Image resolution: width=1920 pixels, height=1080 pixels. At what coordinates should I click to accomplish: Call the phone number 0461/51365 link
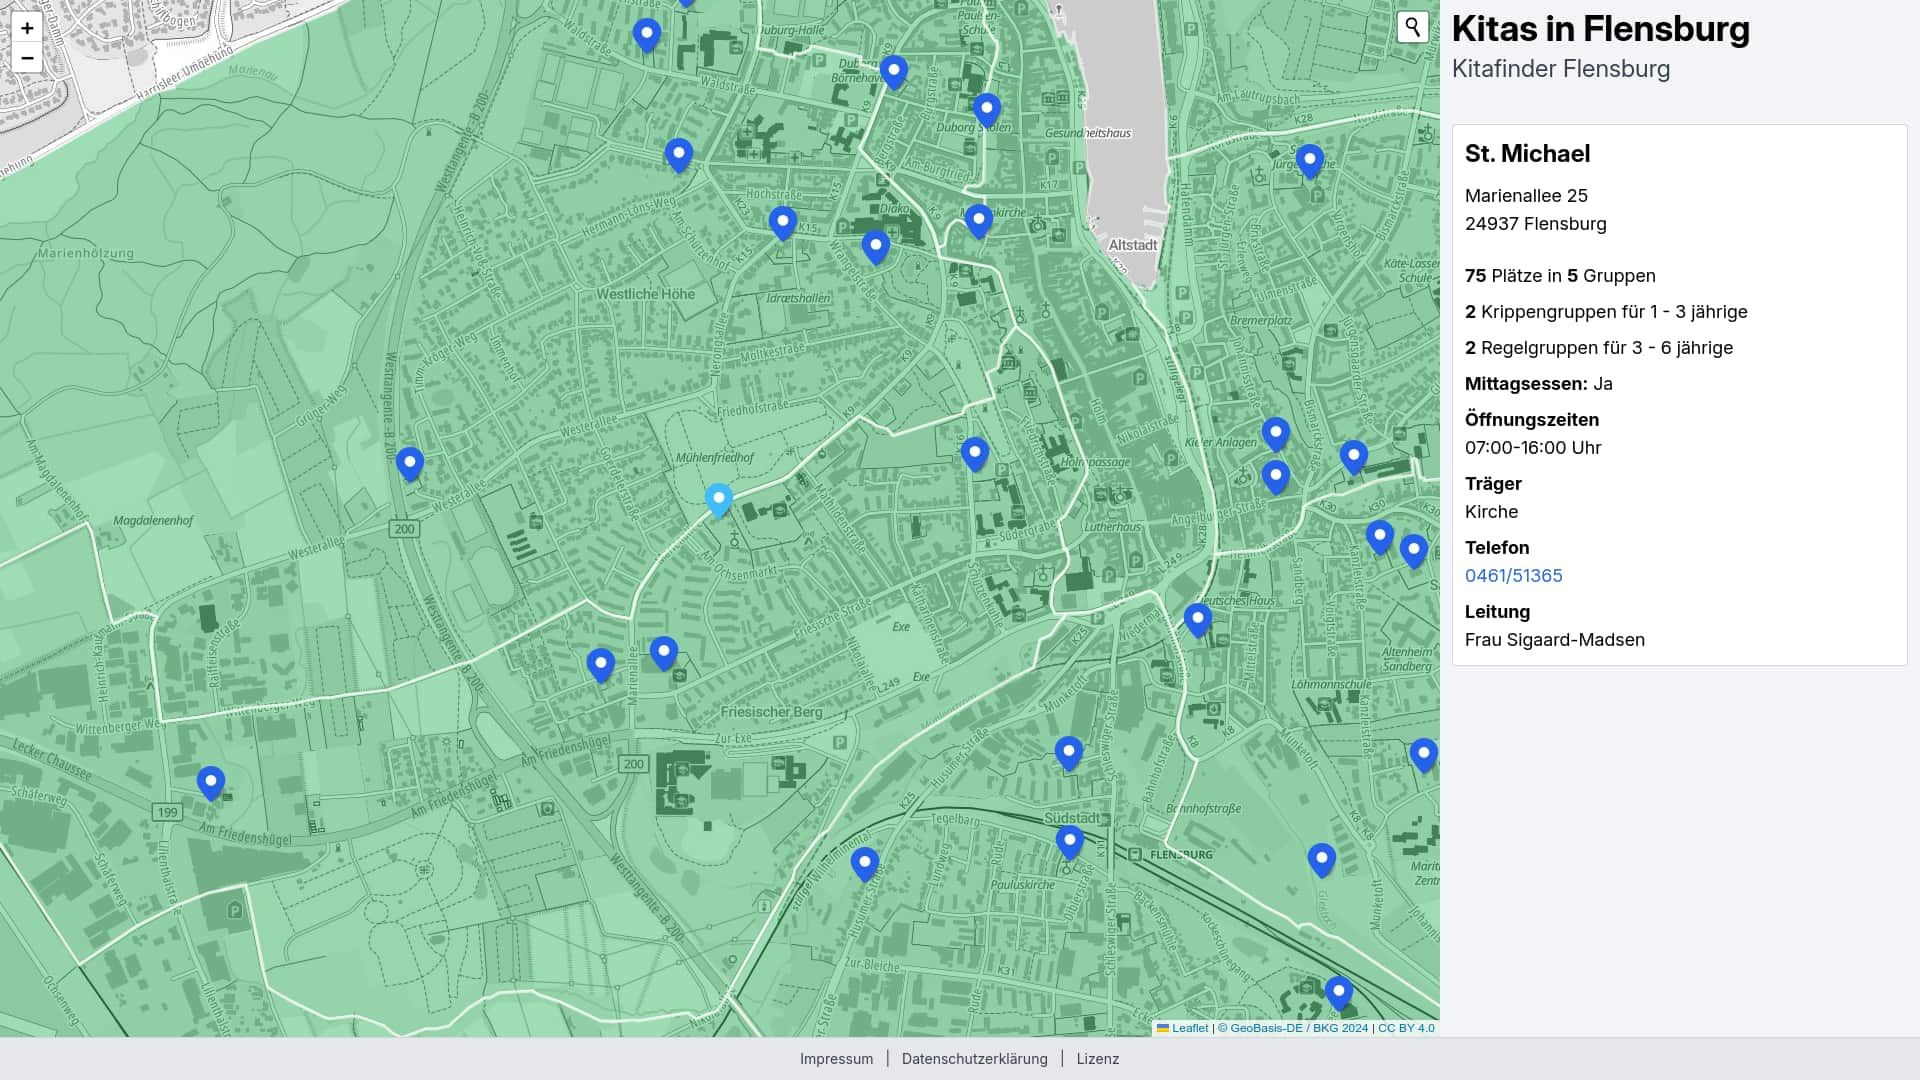pos(1513,575)
